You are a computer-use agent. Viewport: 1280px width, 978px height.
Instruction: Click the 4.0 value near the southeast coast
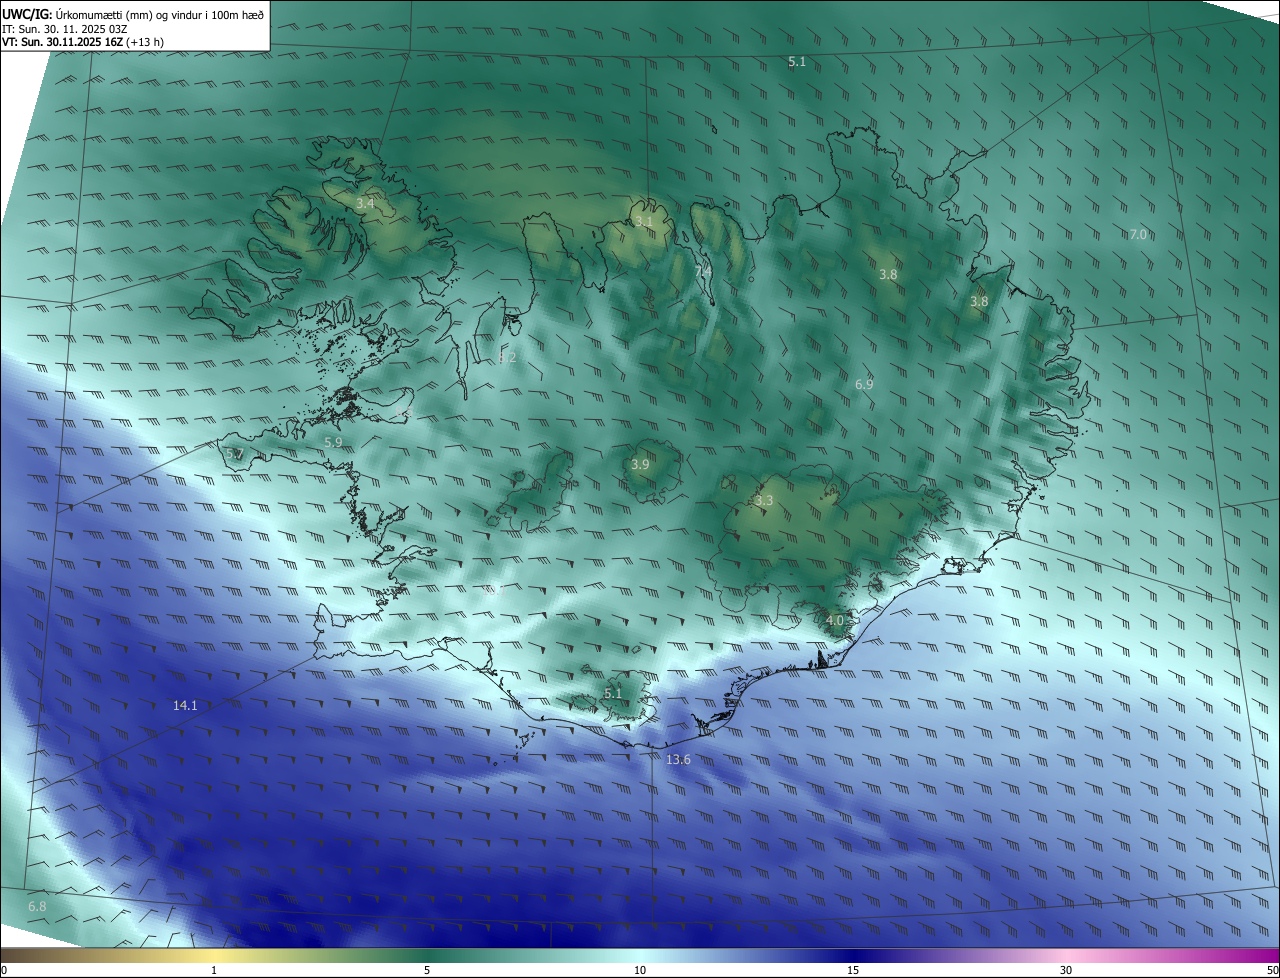[835, 620]
